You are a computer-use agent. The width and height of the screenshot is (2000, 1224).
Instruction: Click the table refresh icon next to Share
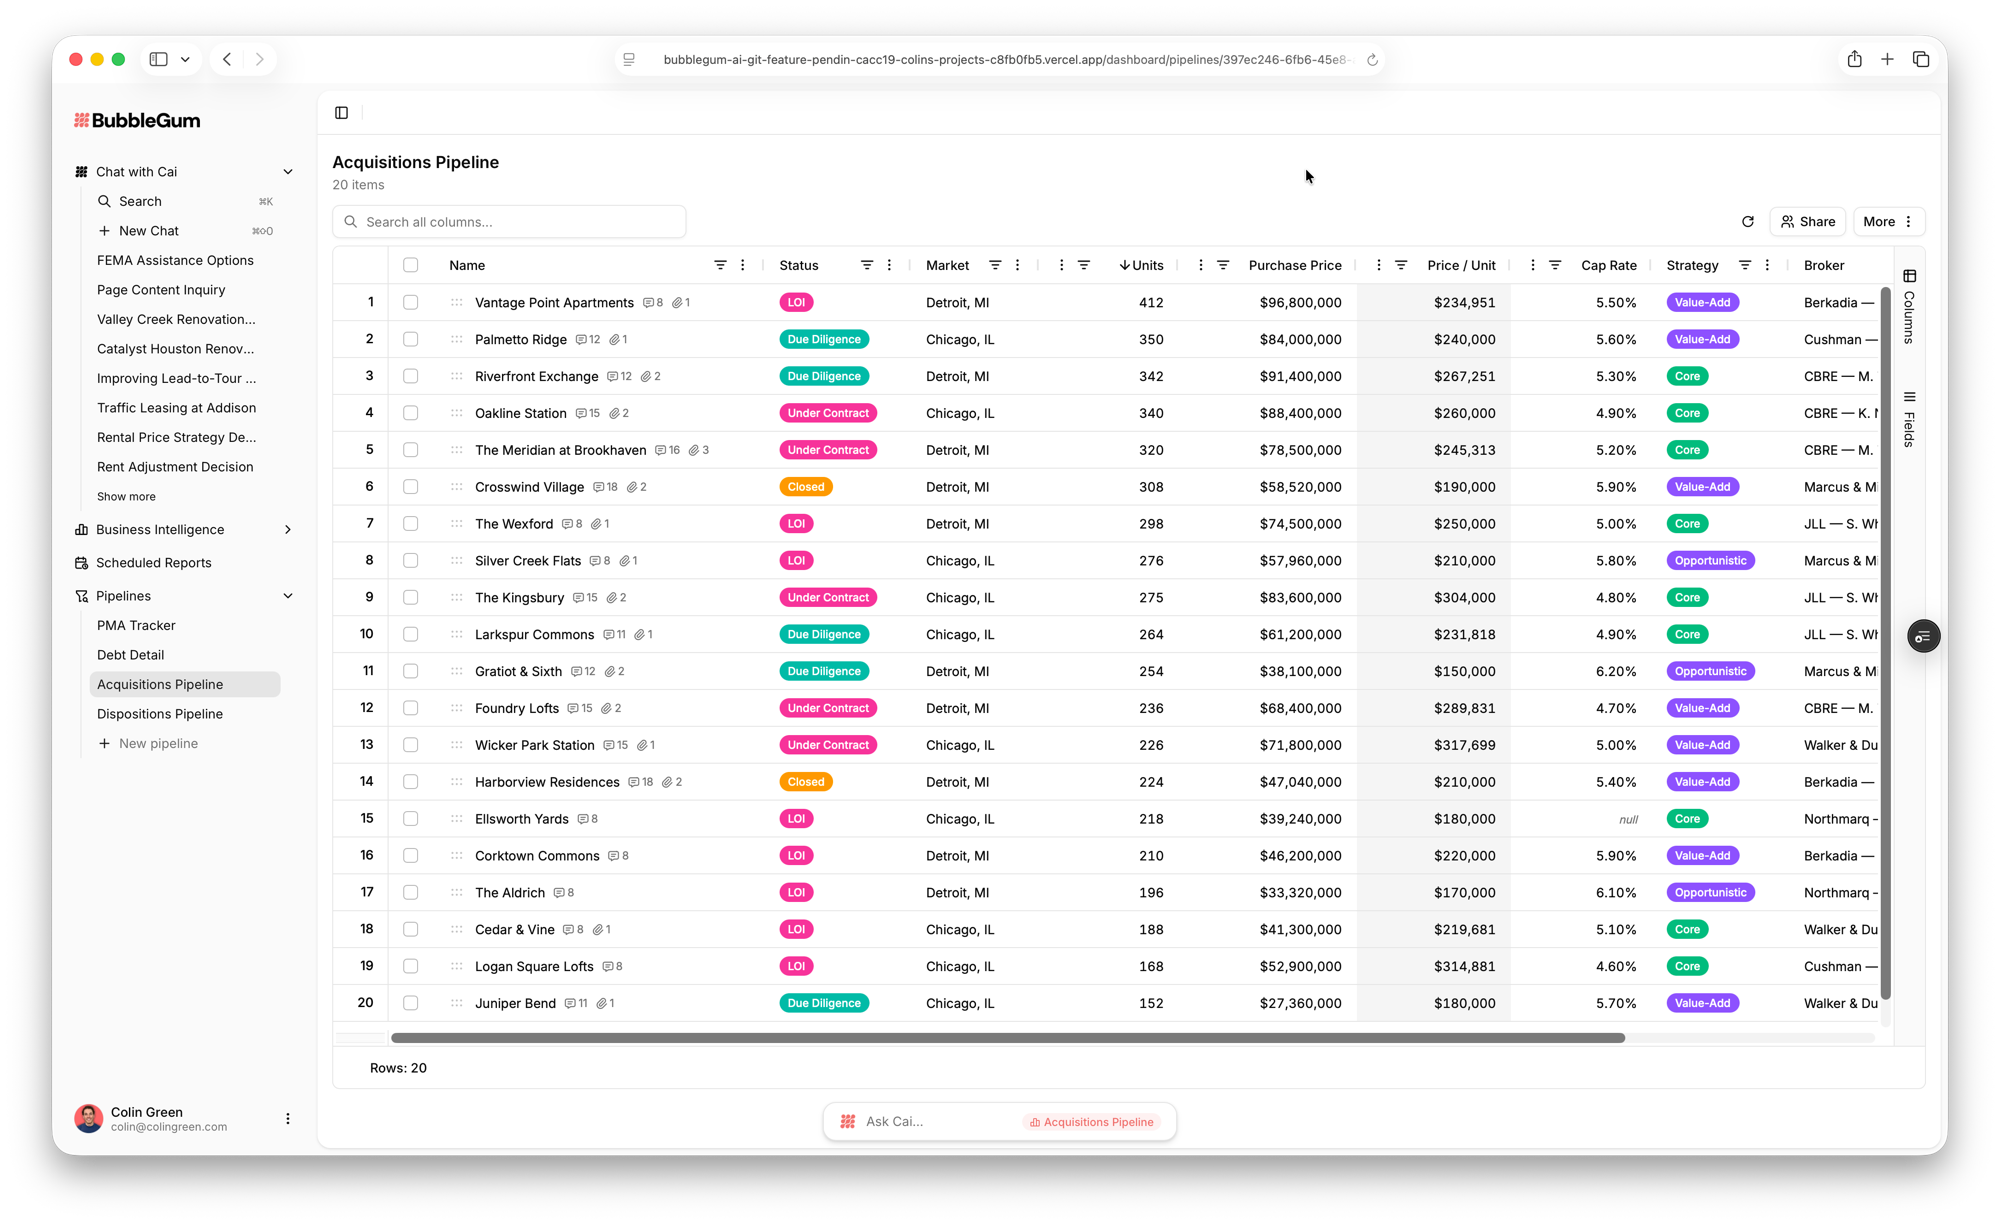point(1748,222)
